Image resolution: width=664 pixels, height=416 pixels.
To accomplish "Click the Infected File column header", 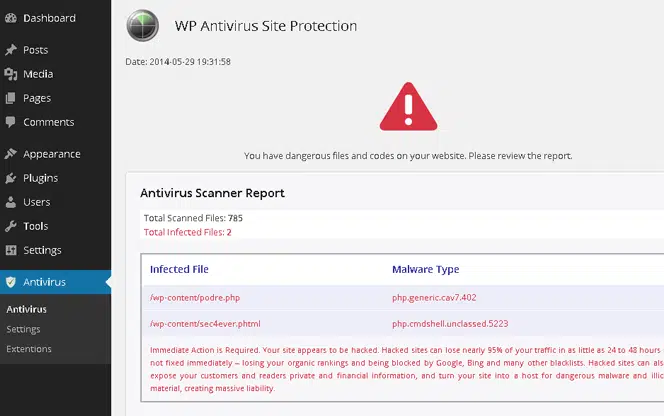I will coord(179,269).
